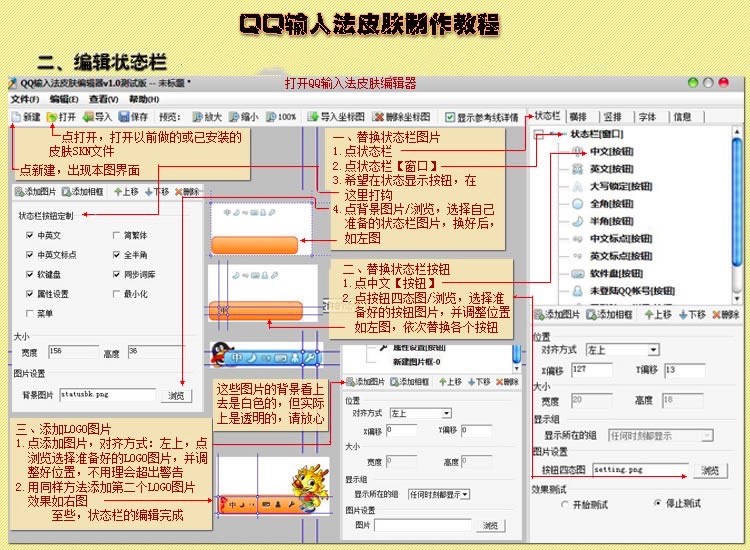750x550 pixels.
Task: Click 上移 icon below 新建图片框-0
Action: tap(442, 382)
